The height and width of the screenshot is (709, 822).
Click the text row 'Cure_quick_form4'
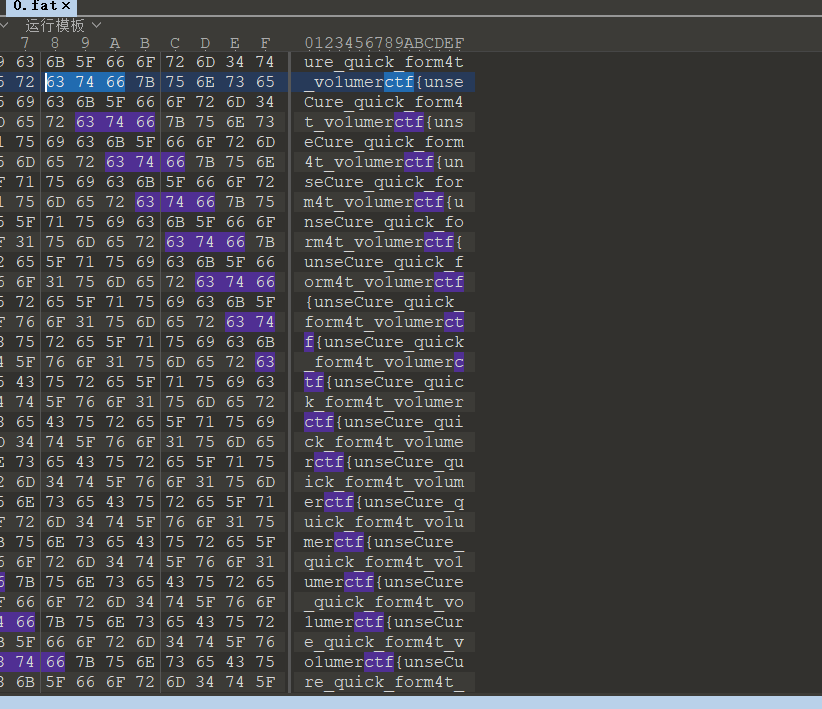tap(384, 102)
